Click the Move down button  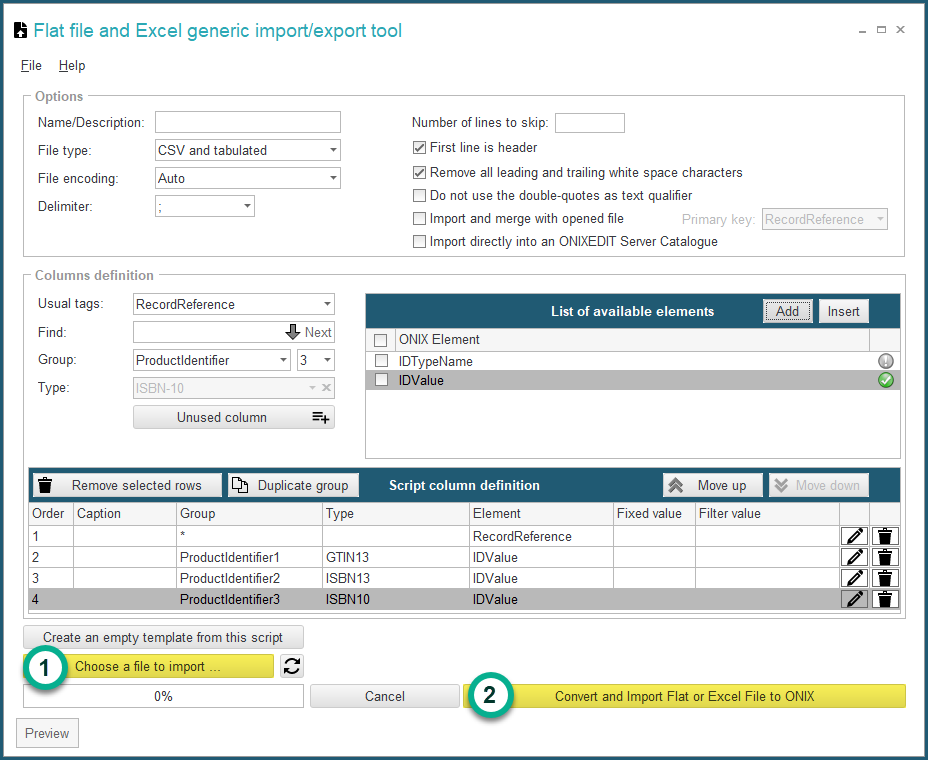pos(819,485)
